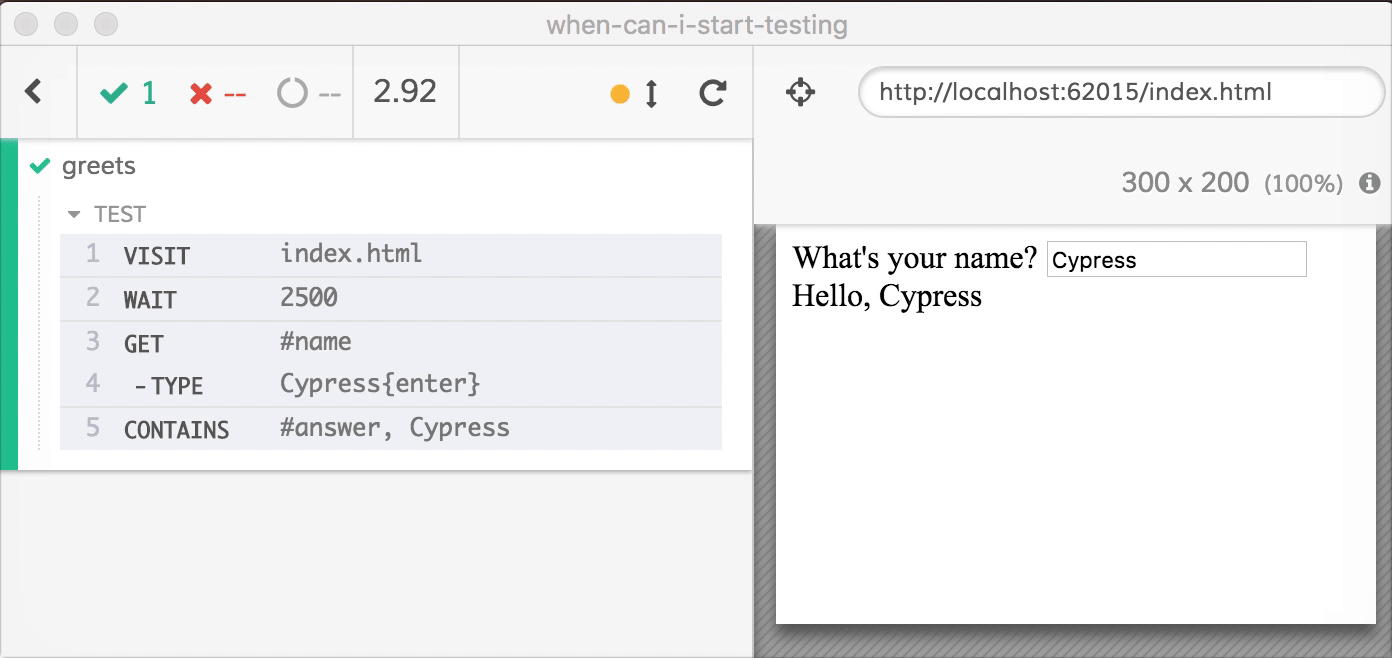The width and height of the screenshot is (1392, 658).
Task: Click the yellow dot beside the auto-scroll arrow
Action: (620, 95)
